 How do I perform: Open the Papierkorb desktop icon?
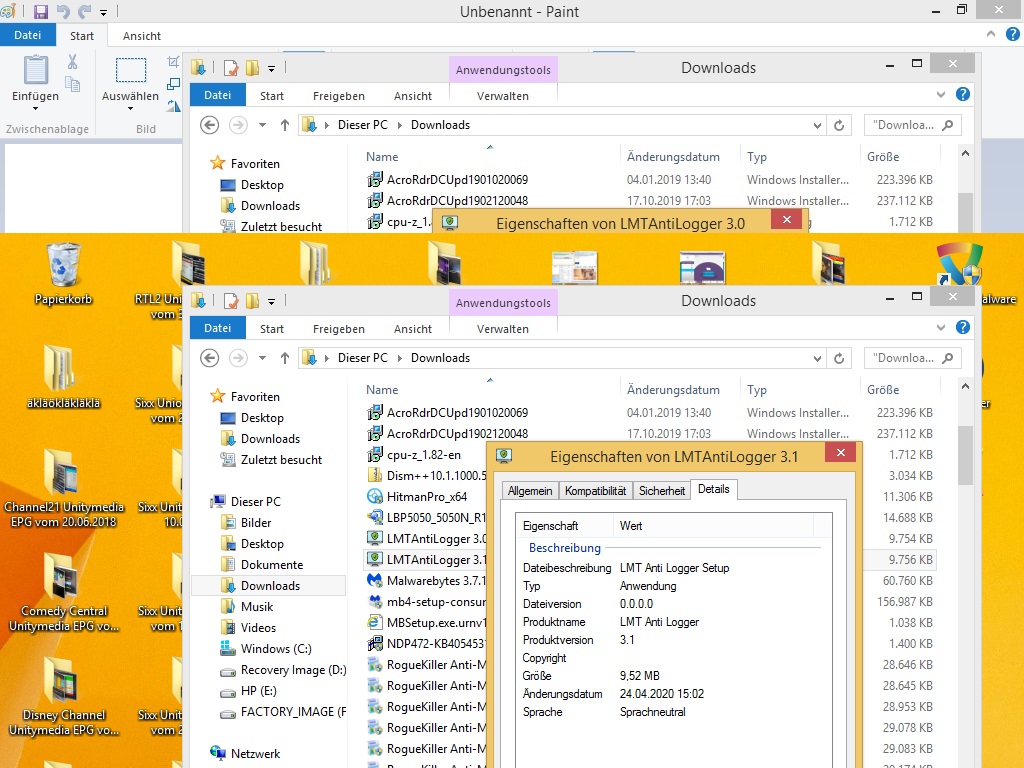(63, 273)
